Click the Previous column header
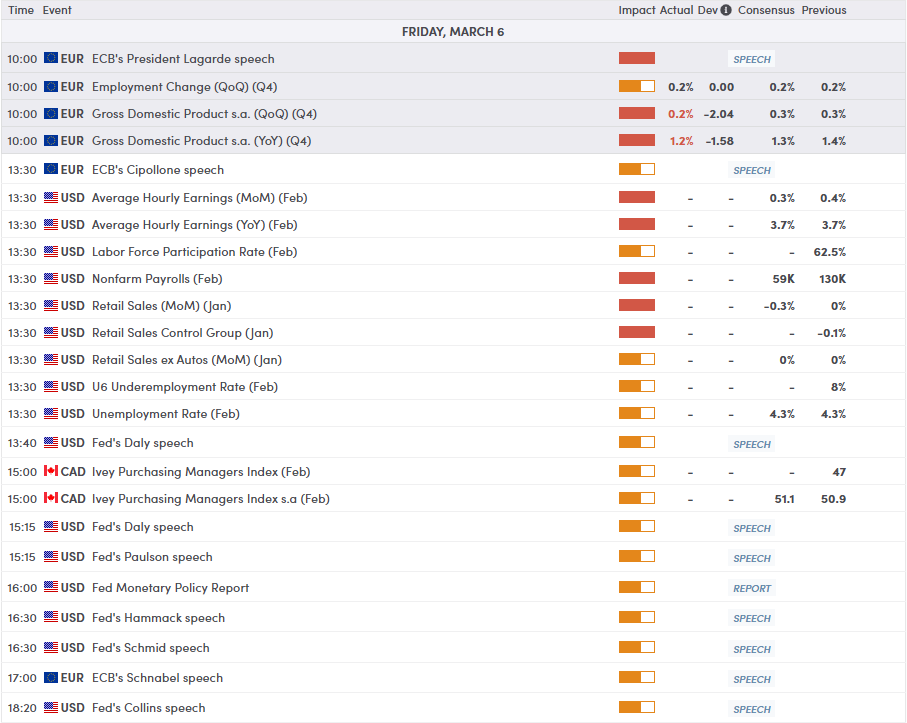Image resolution: width=907 pixels, height=723 pixels. [x=824, y=10]
